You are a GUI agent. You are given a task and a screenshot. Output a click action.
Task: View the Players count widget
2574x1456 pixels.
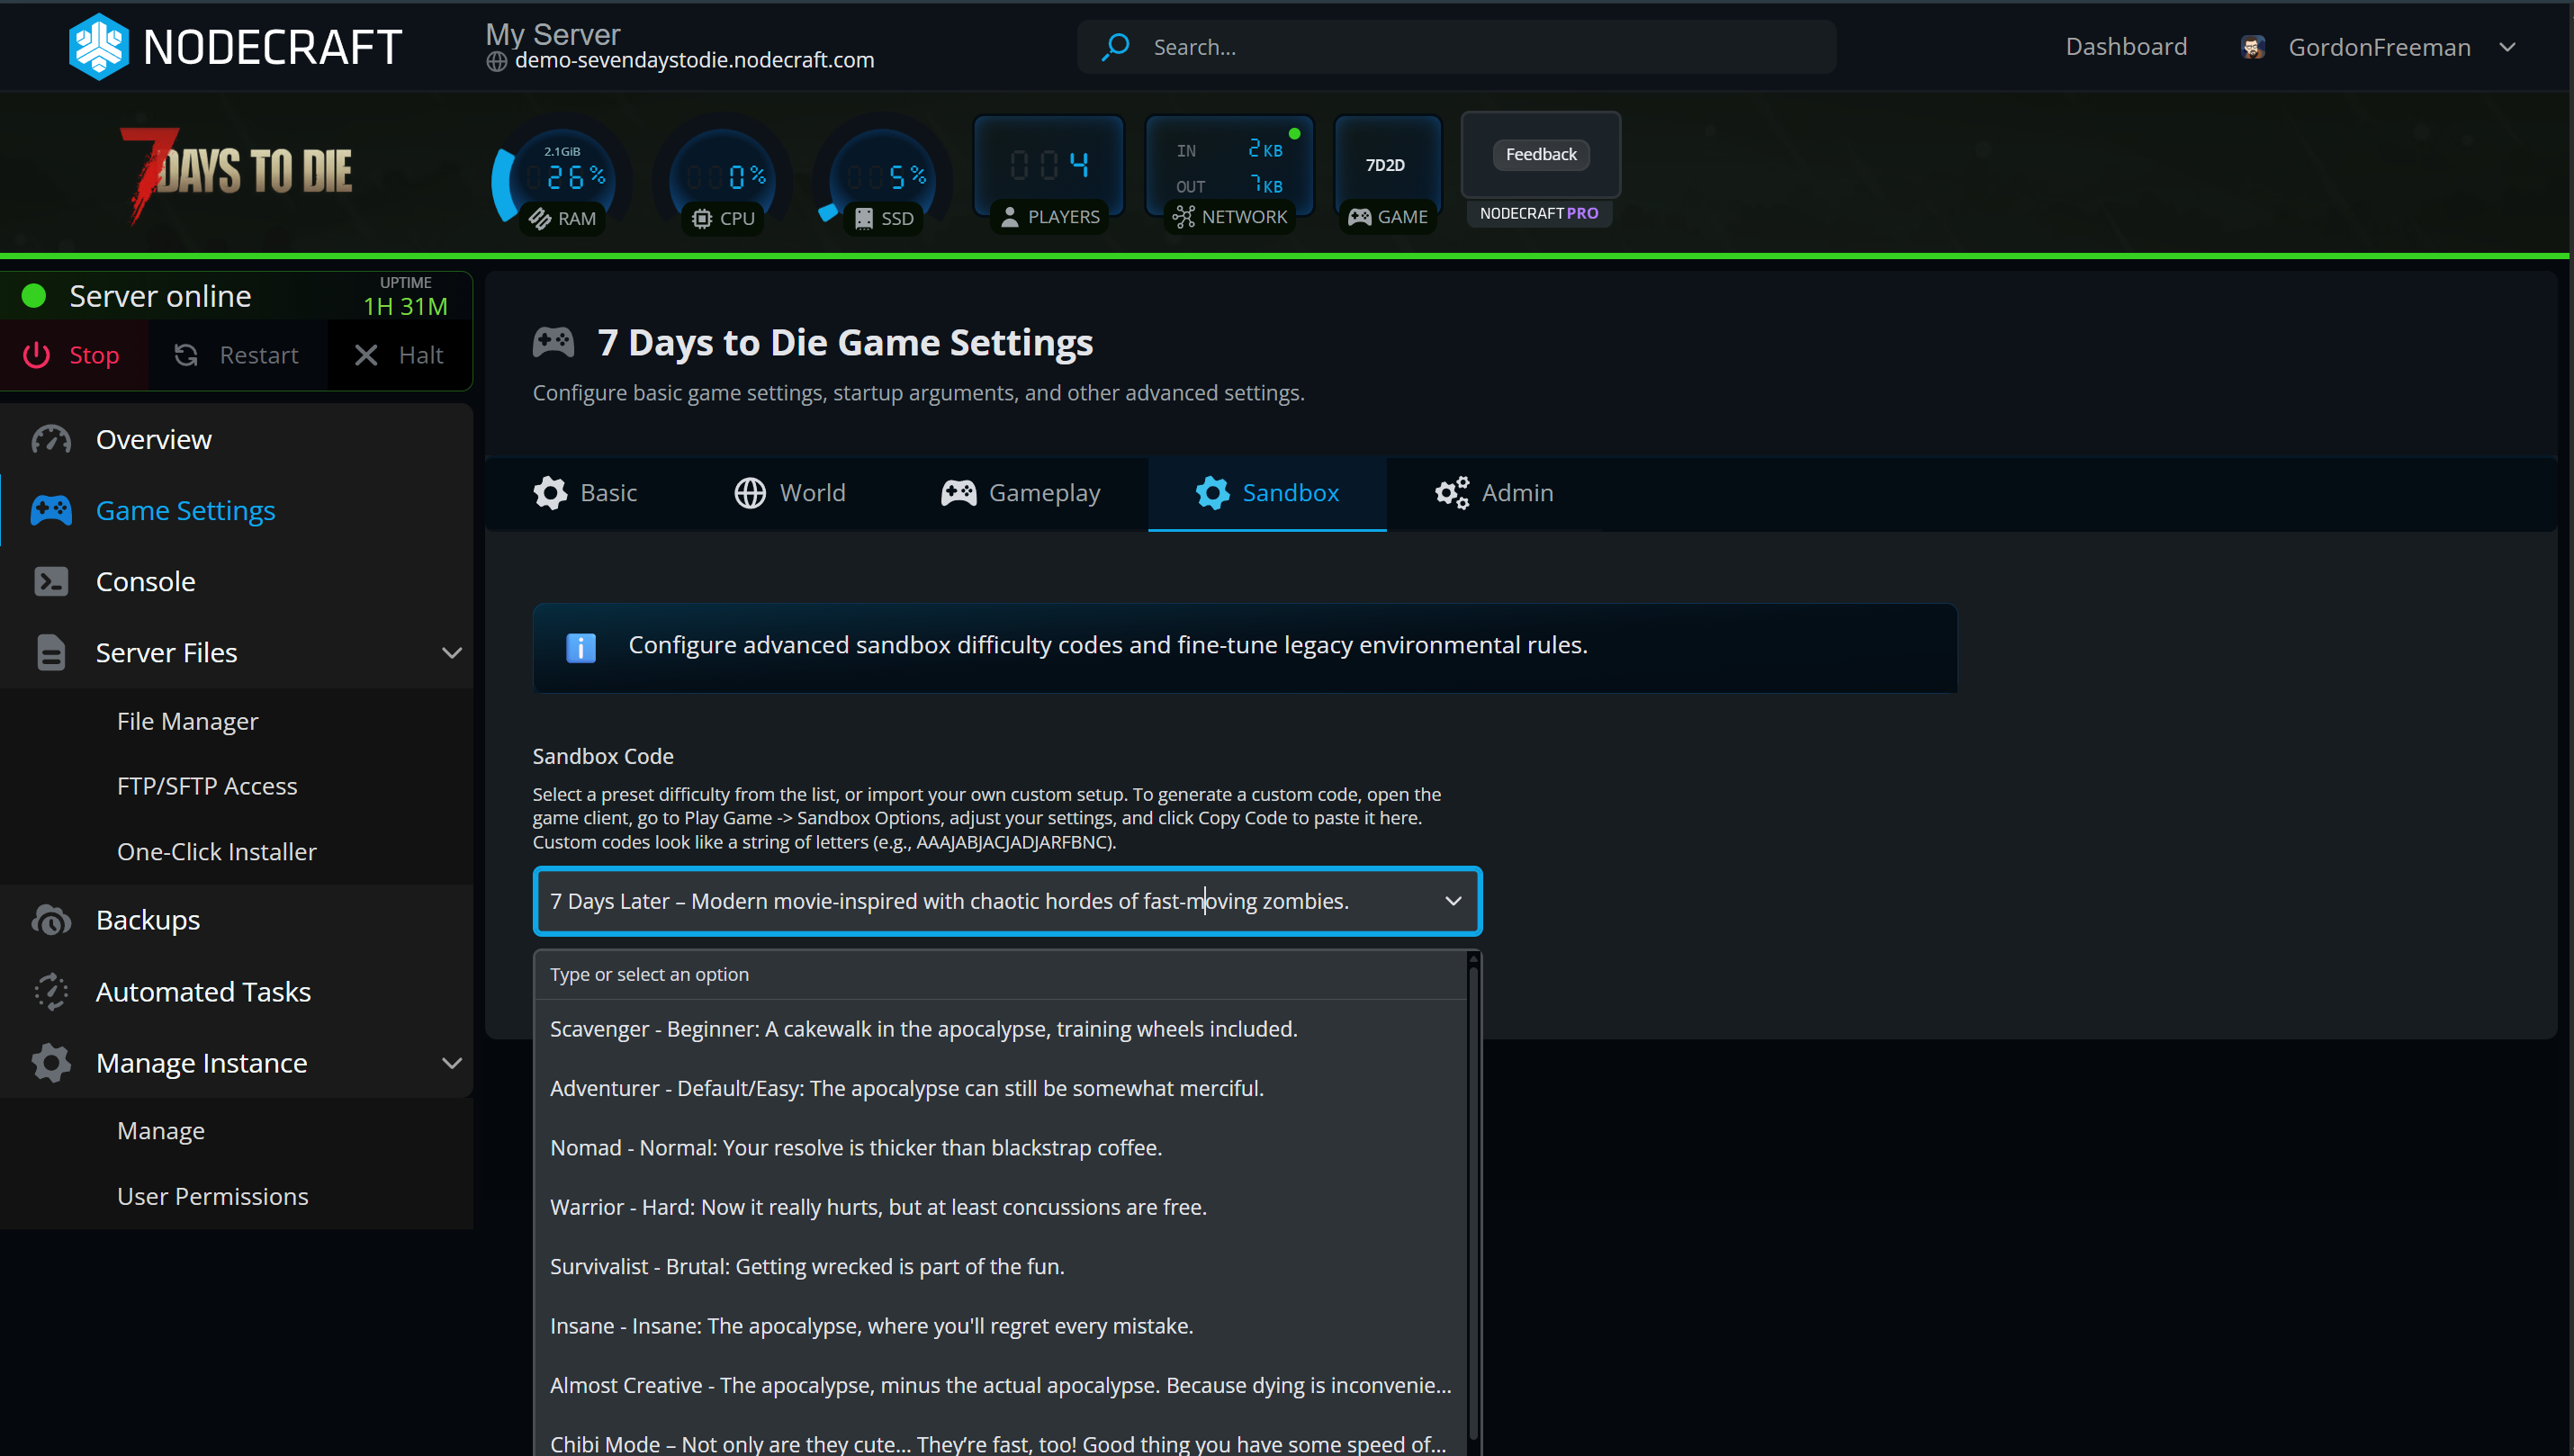1049,175
